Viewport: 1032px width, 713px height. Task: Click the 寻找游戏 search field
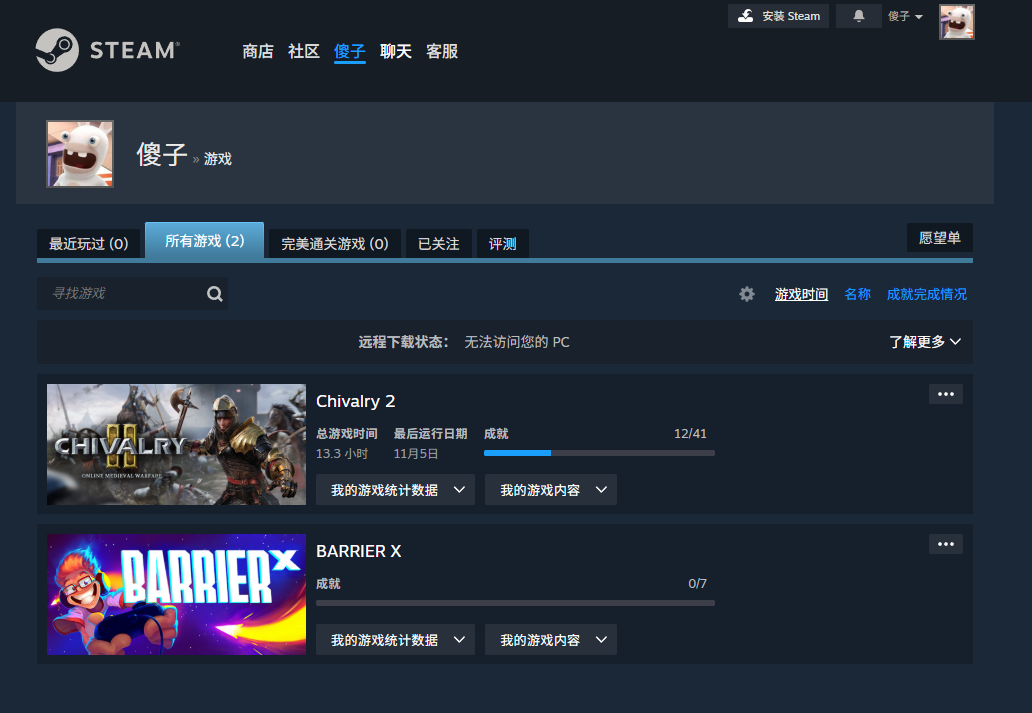120,294
